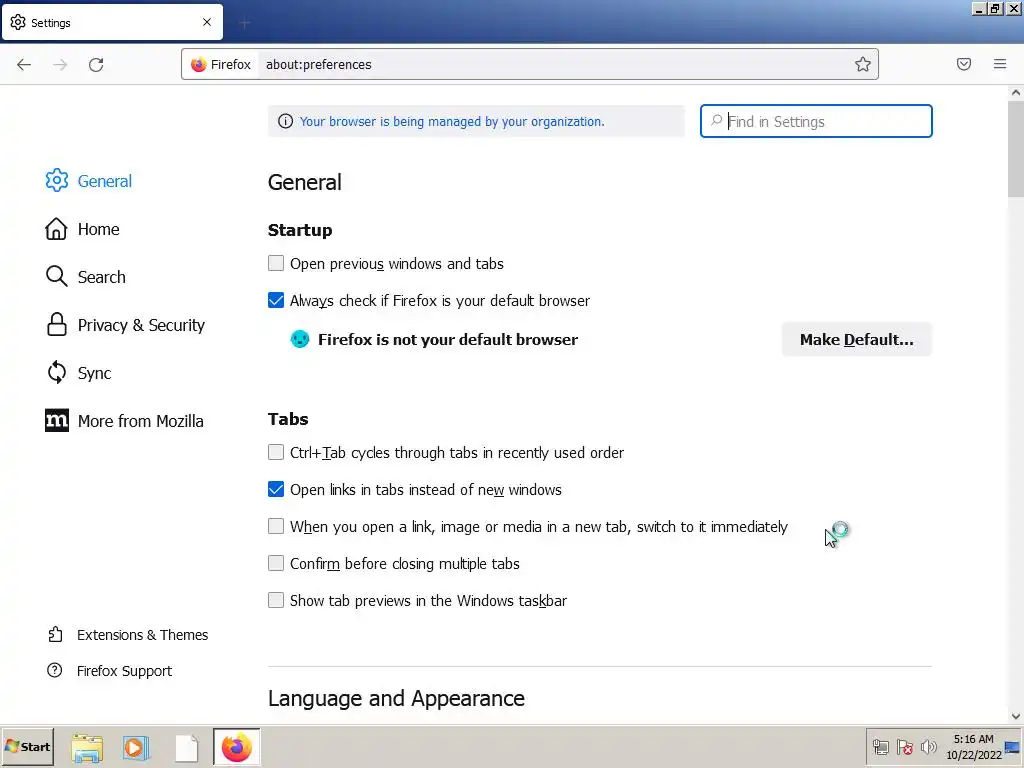Go back using the back arrow

point(24,64)
